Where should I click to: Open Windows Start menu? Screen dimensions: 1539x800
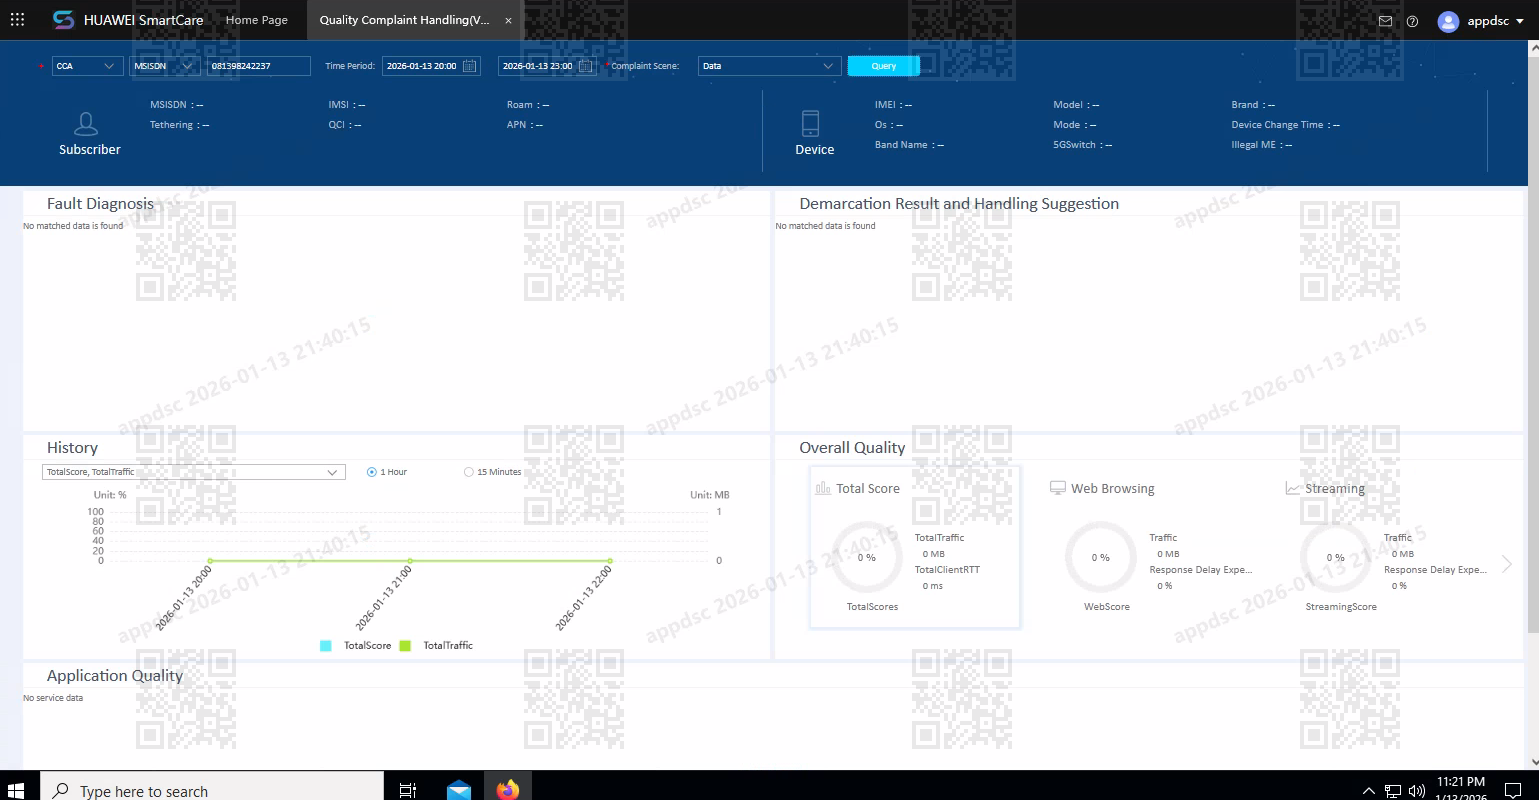point(16,790)
